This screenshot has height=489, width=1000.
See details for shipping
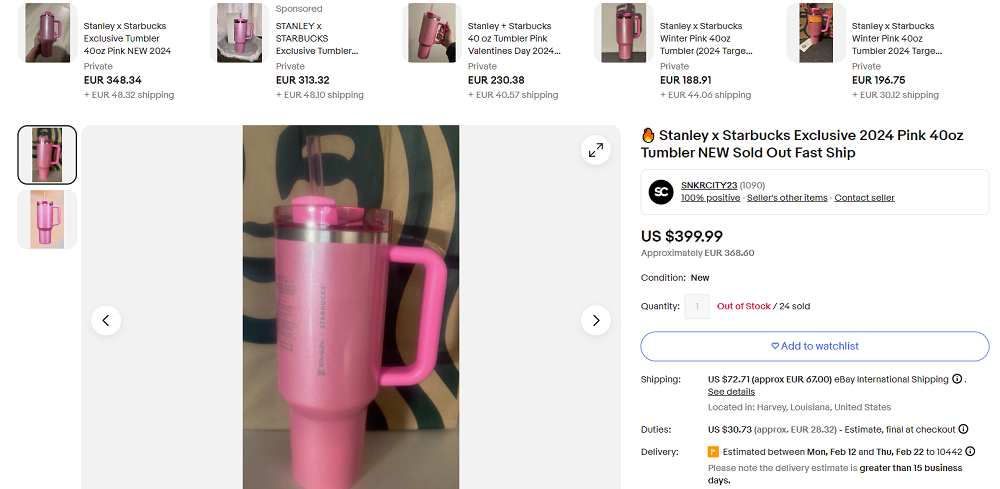pos(731,392)
